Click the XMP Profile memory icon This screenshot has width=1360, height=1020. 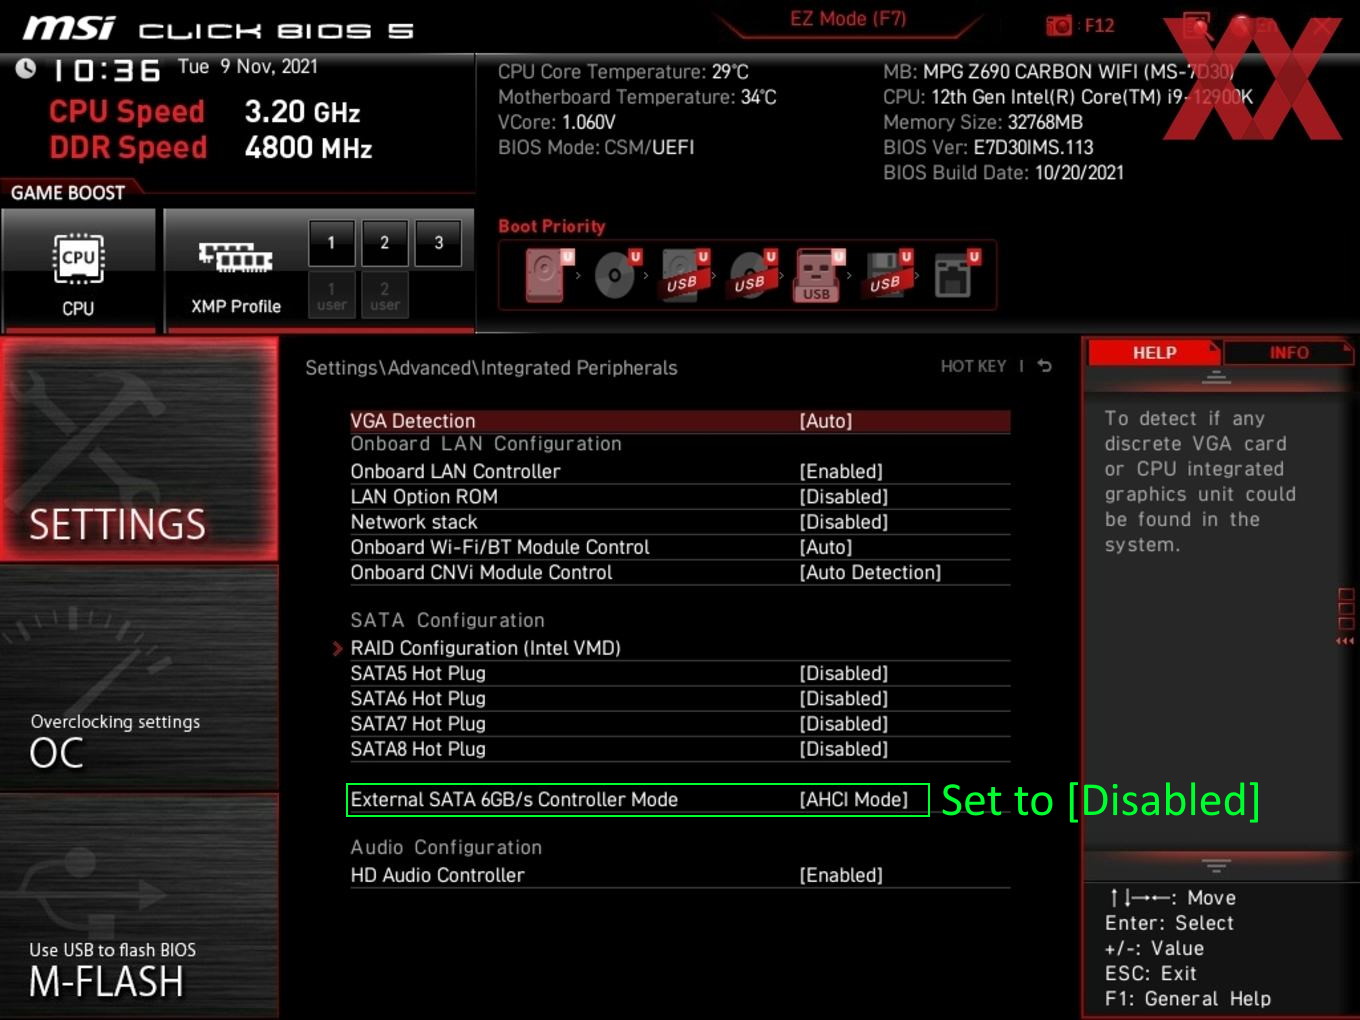click(235, 257)
